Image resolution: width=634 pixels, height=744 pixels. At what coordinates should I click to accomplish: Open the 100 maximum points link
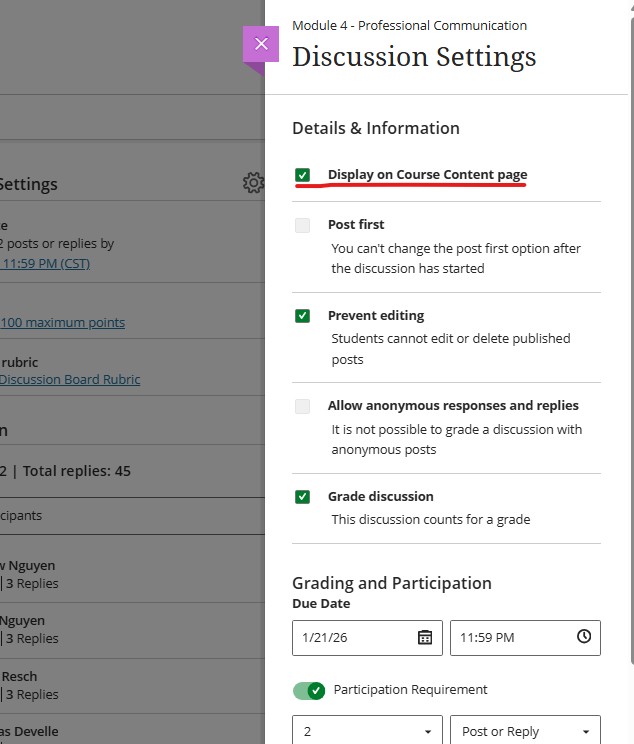[63, 322]
